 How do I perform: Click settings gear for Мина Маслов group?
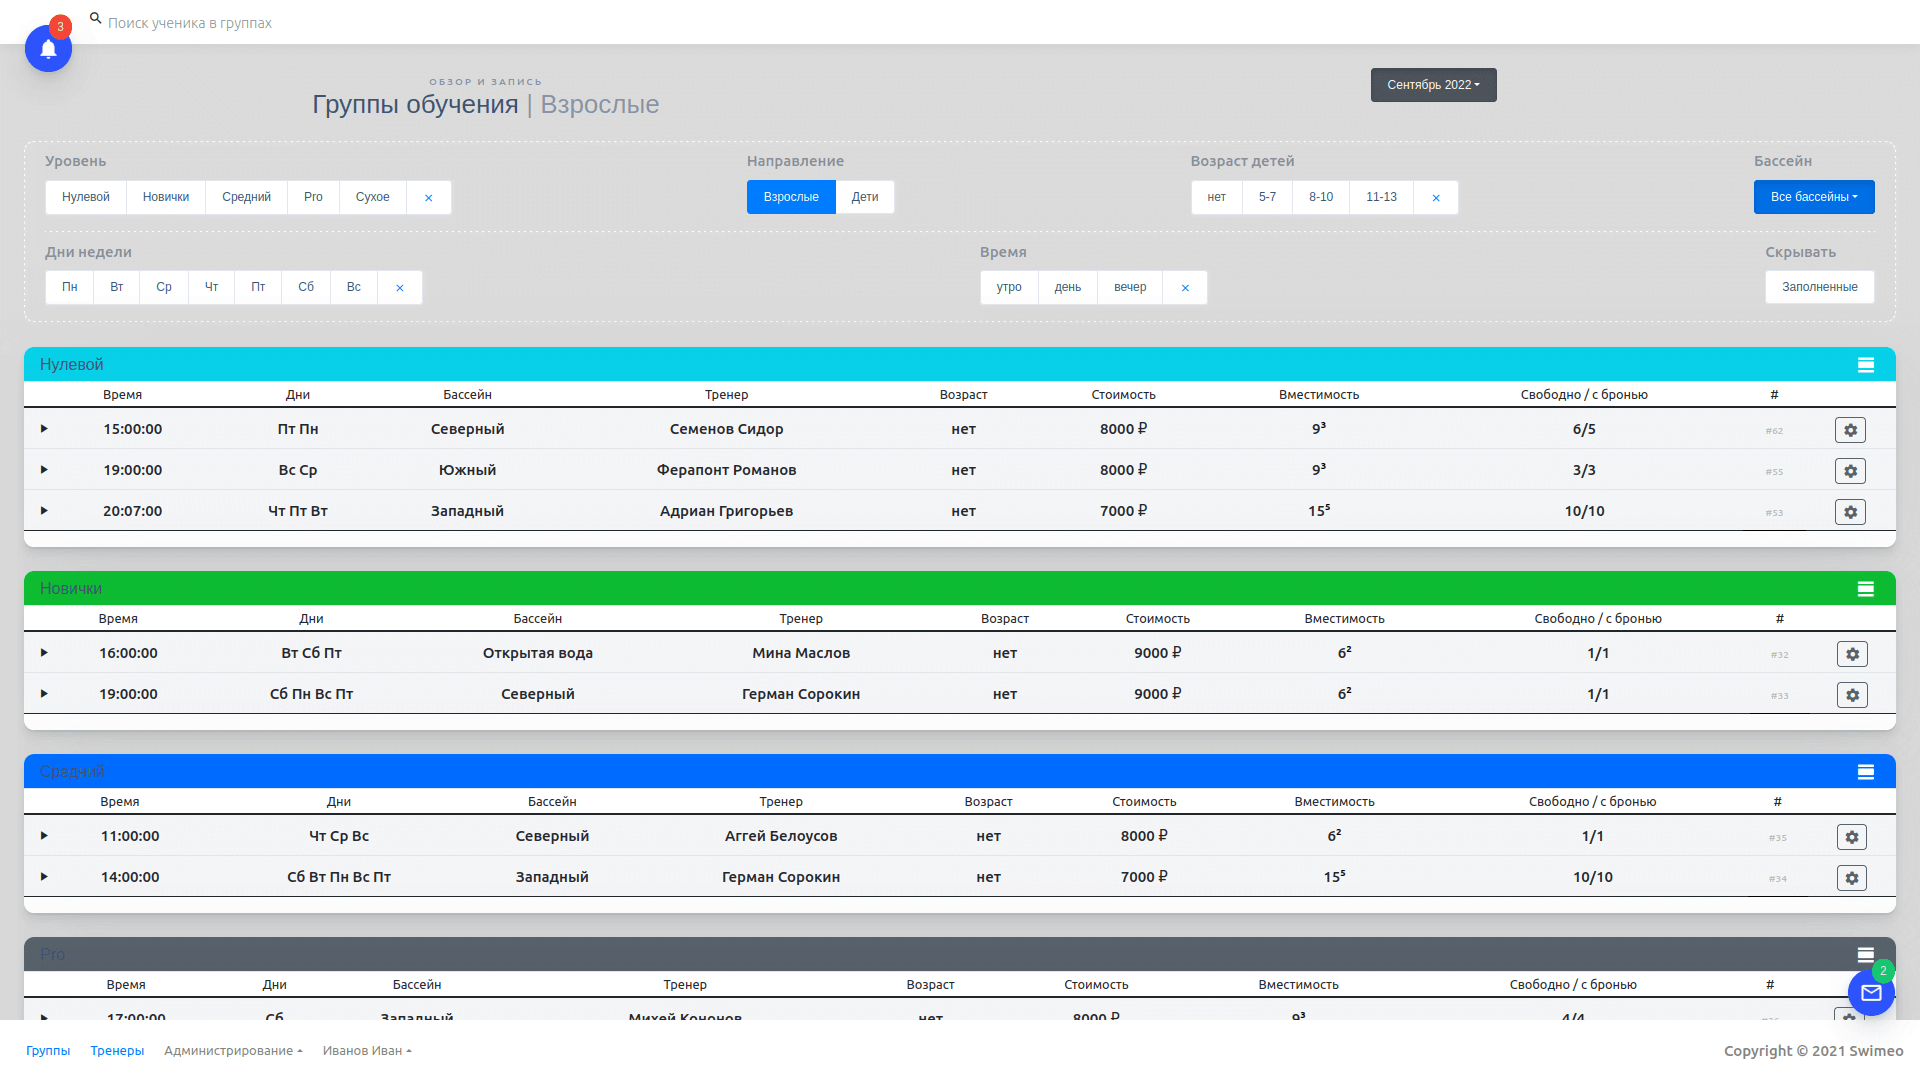pyautogui.click(x=1852, y=654)
